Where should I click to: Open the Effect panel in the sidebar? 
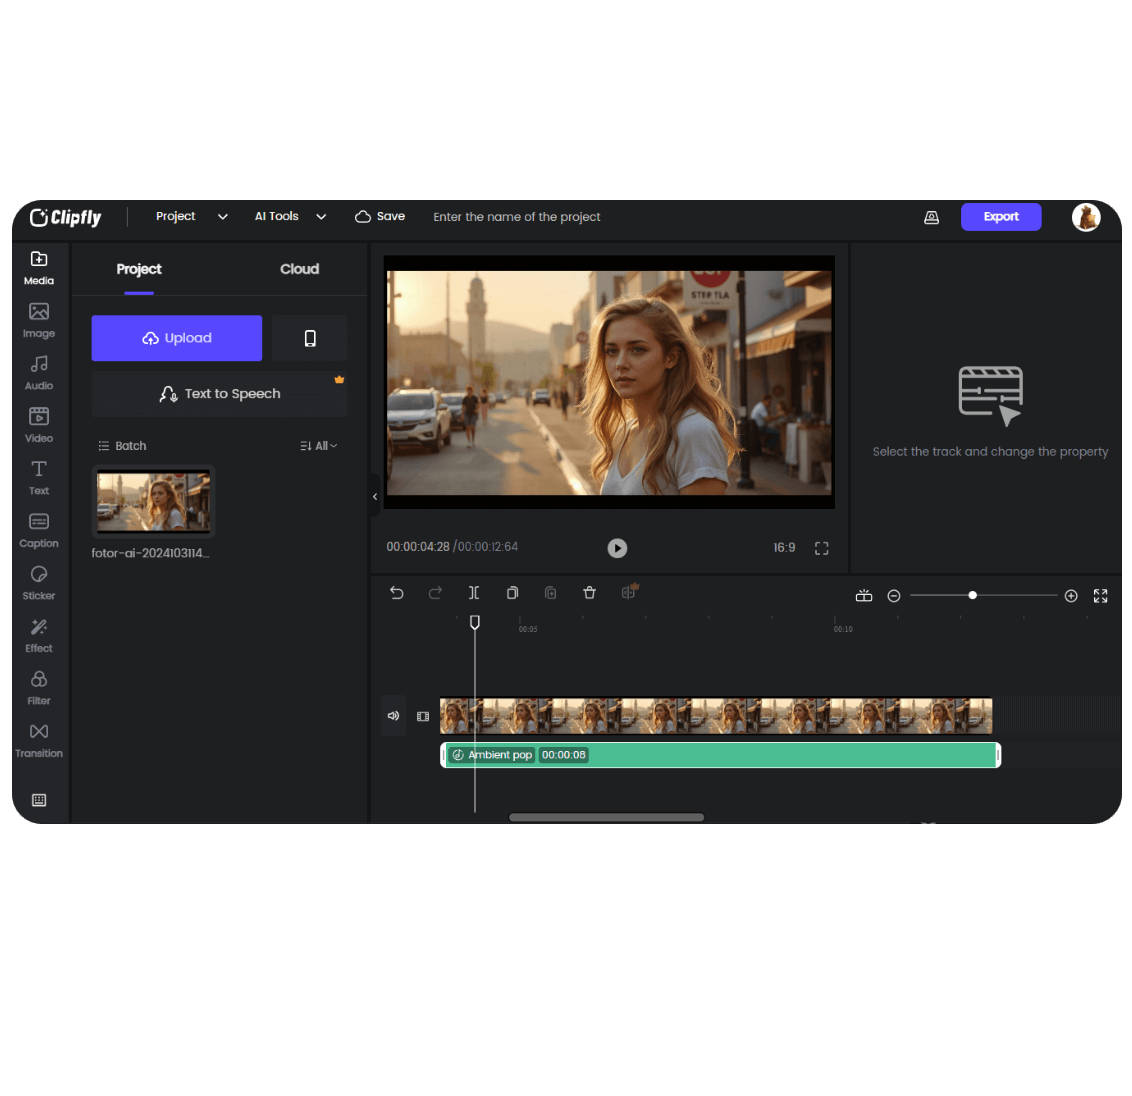[x=38, y=633]
